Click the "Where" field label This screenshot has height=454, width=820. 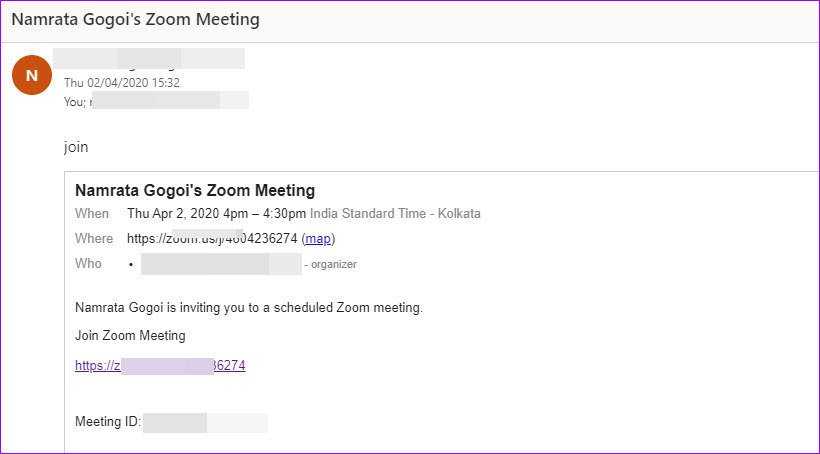click(x=94, y=239)
